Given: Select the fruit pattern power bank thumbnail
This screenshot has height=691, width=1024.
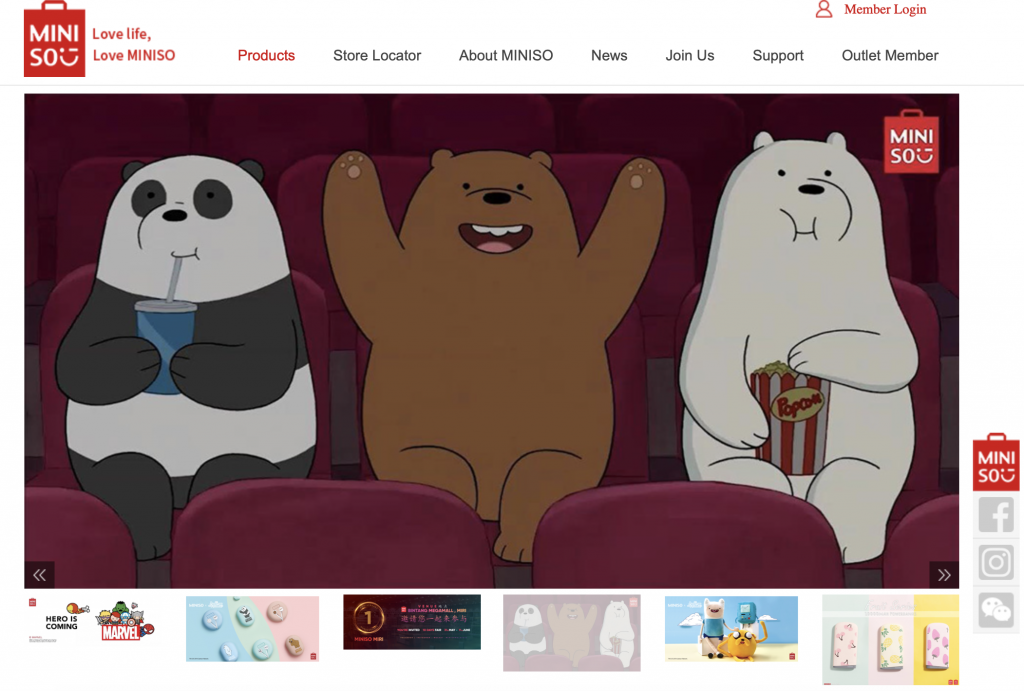Looking at the screenshot, I should click(891, 640).
